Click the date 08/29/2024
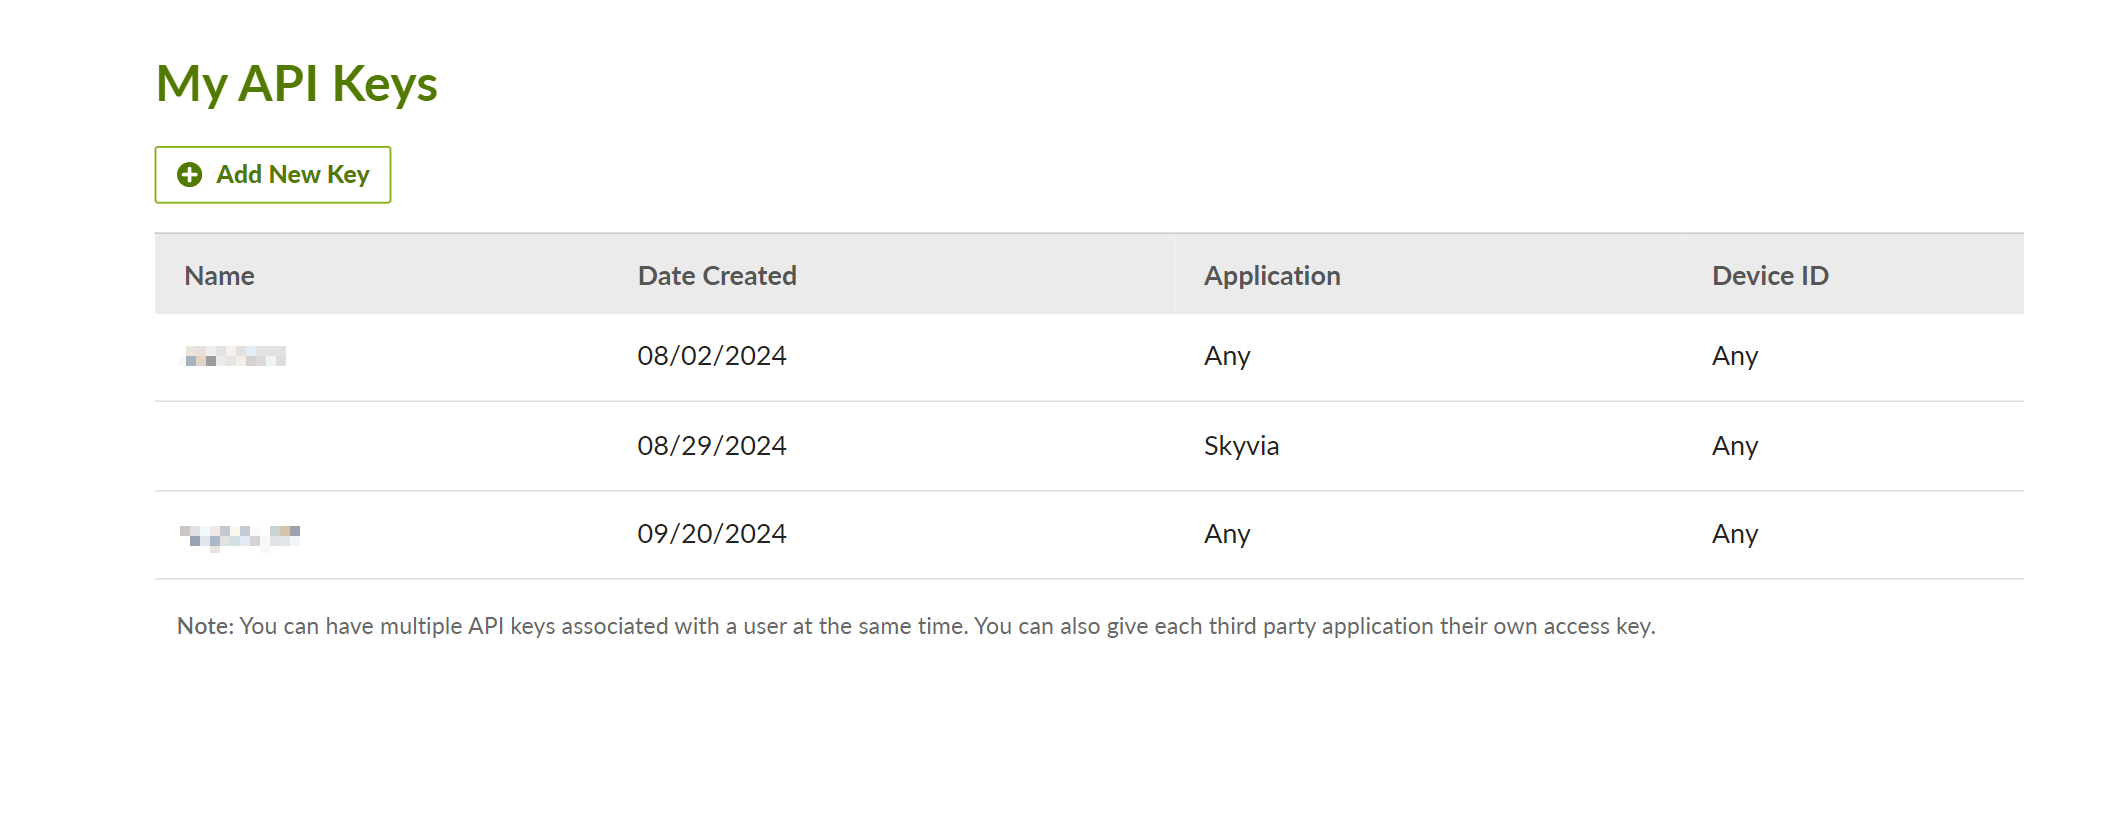 coord(712,446)
